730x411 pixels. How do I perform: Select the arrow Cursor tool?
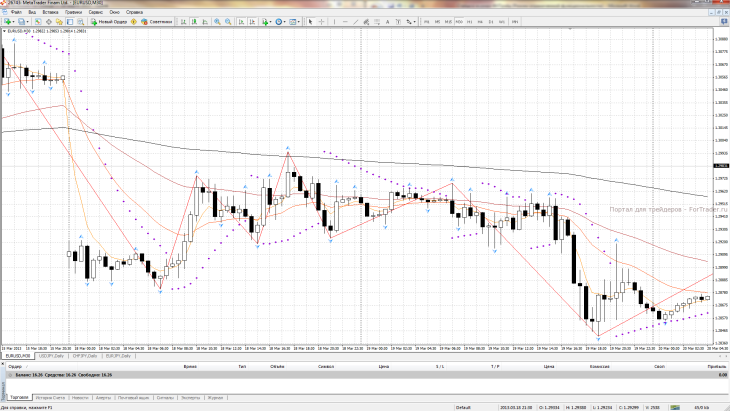(x=310, y=21)
